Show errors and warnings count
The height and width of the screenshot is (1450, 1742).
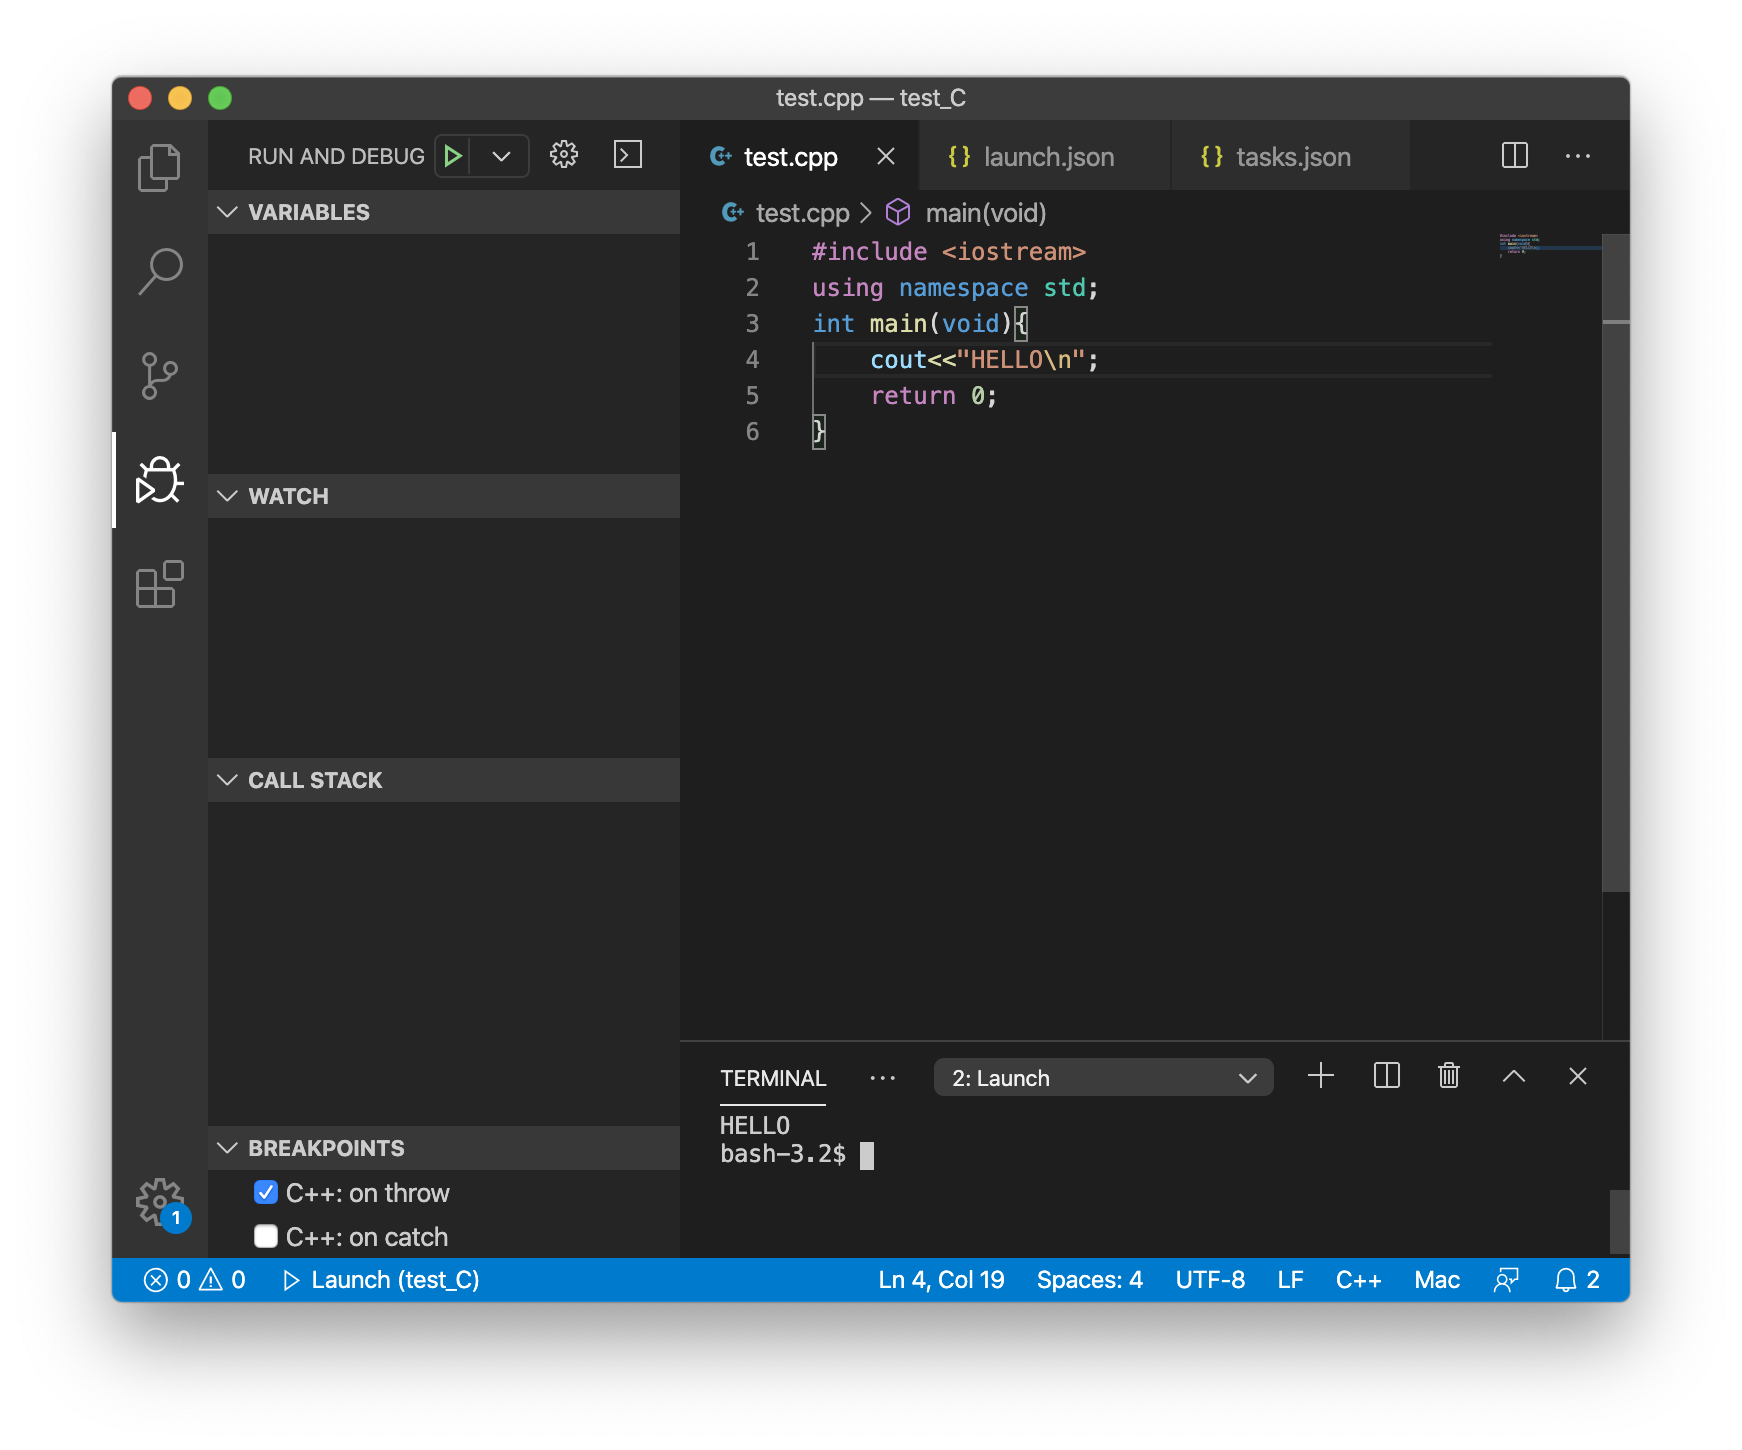click(194, 1280)
